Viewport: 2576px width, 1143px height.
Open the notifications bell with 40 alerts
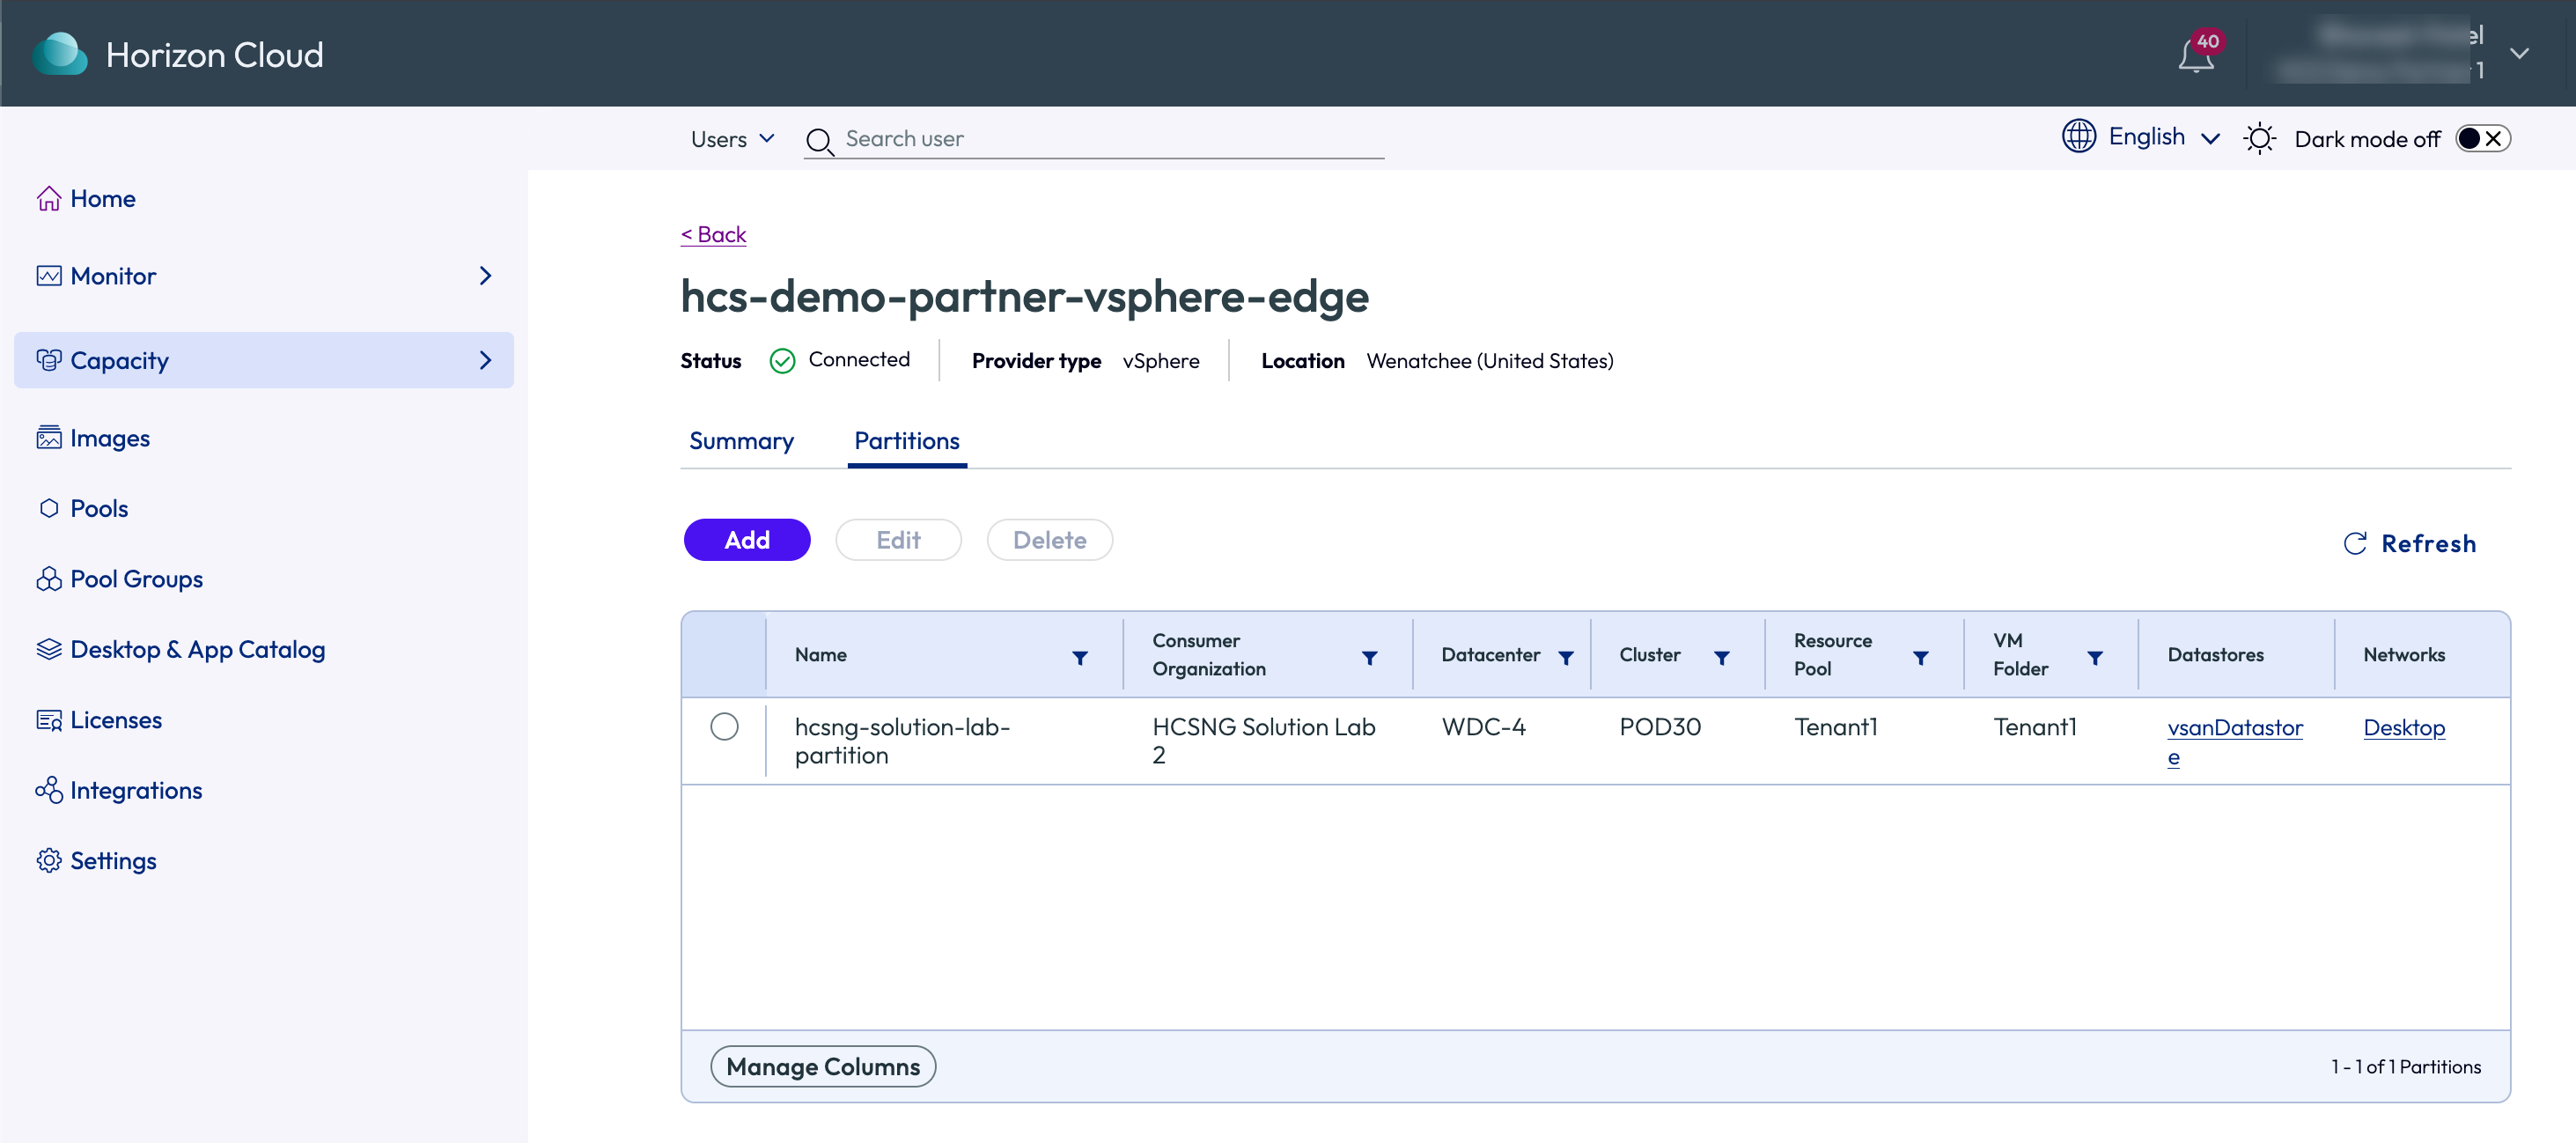pos(2197,55)
